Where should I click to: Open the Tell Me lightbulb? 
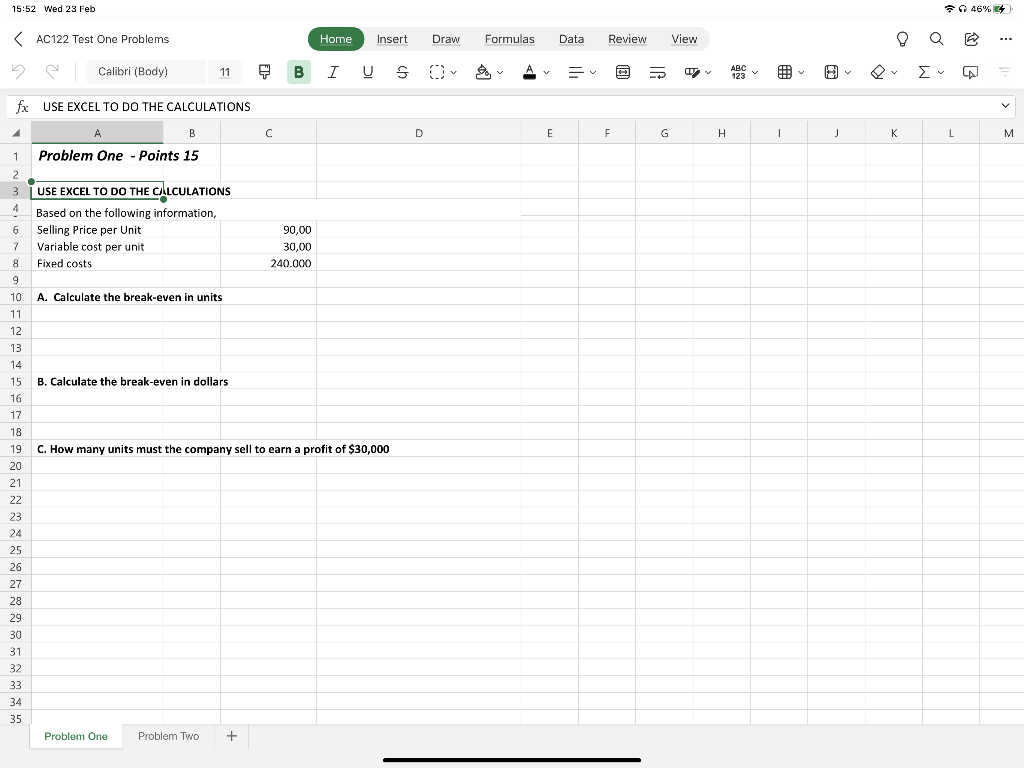click(902, 39)
